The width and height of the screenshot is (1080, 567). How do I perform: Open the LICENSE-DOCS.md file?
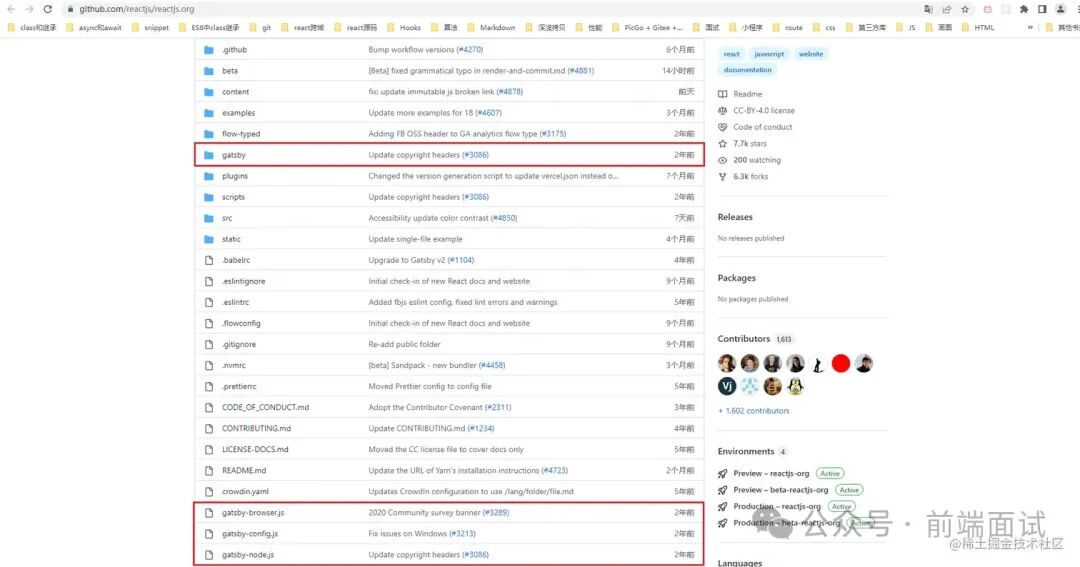255,449
